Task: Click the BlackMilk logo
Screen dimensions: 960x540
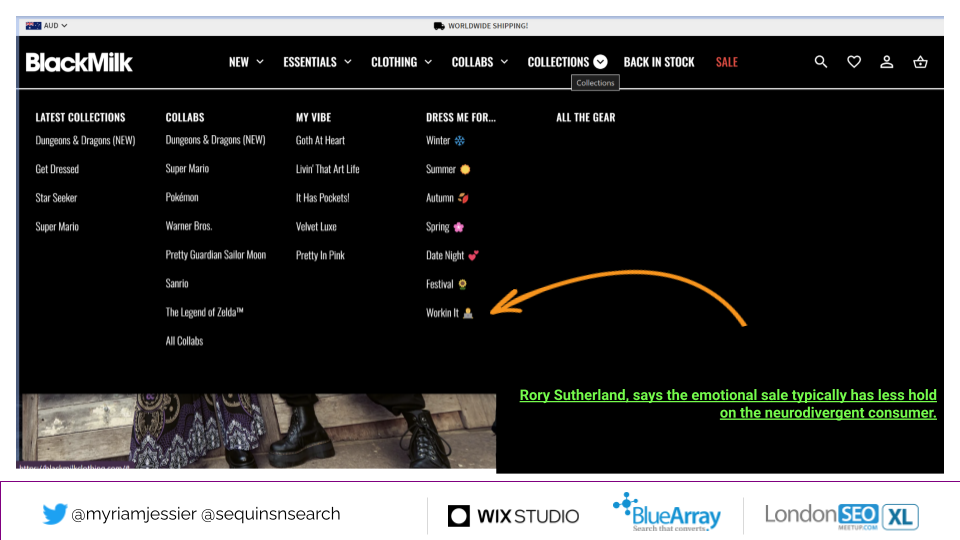Action: (x=79, y=62)
